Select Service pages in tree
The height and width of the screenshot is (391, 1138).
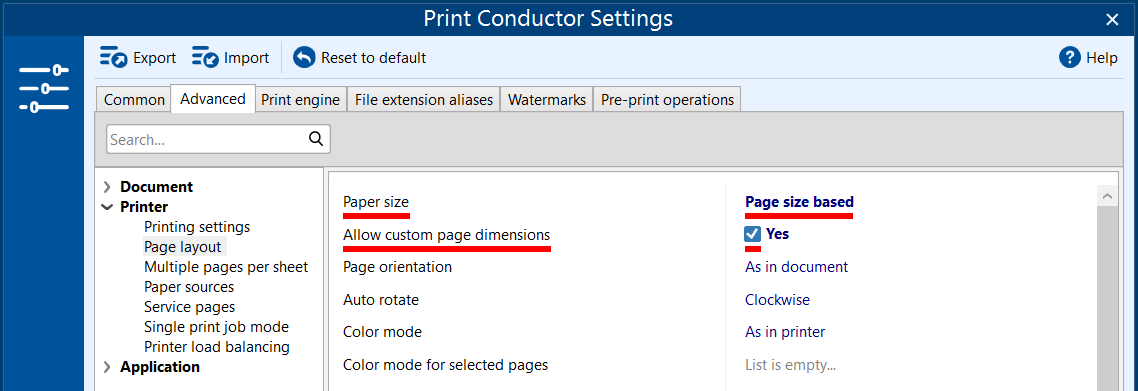coord(189,308)
